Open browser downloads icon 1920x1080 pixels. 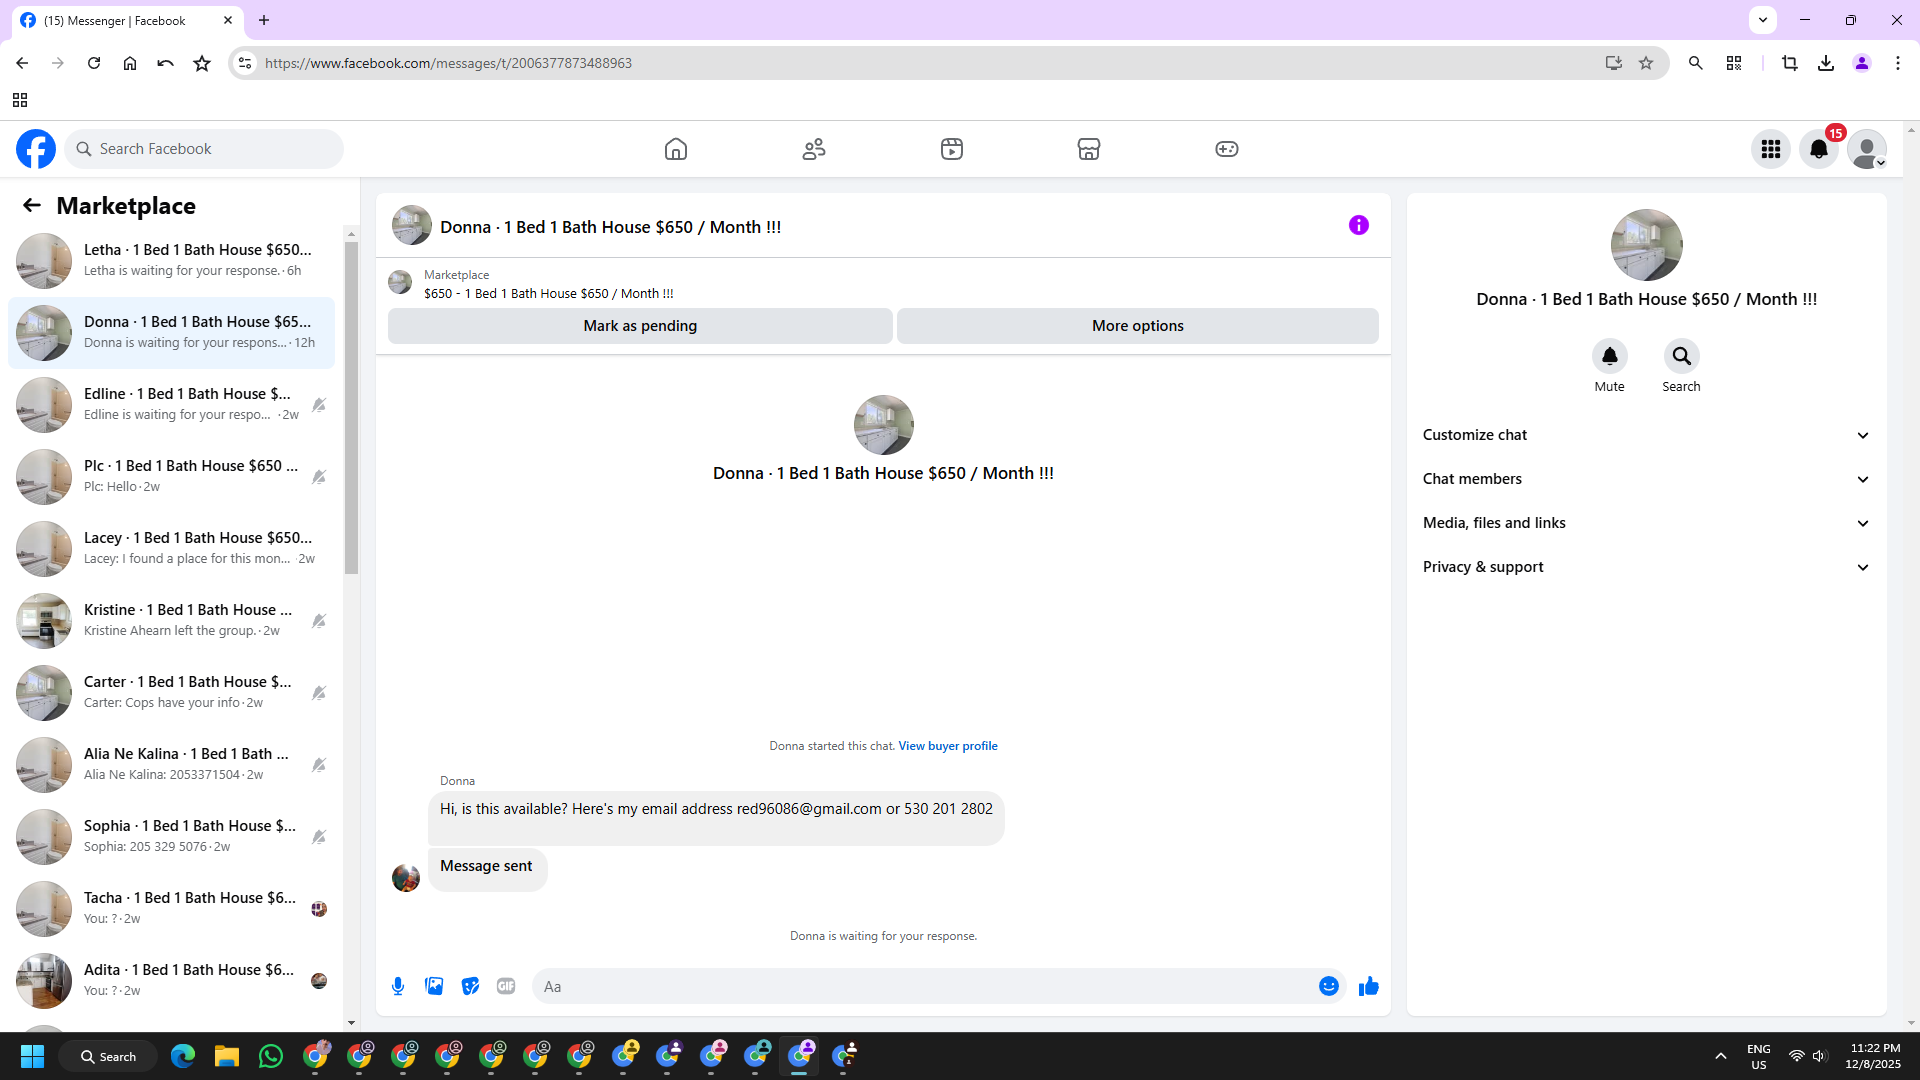pyautogui.click(x=1826, y=63)
